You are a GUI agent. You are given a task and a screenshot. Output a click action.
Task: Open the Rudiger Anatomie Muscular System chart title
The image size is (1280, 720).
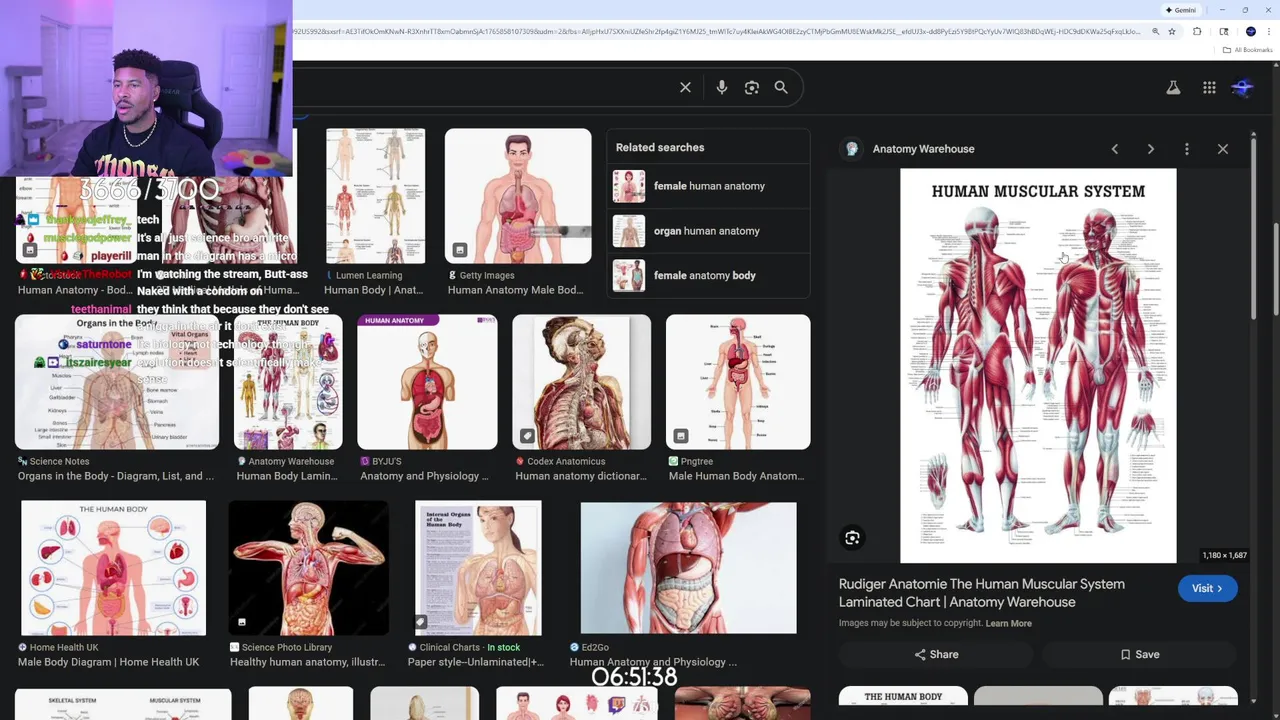pos(982,593)
